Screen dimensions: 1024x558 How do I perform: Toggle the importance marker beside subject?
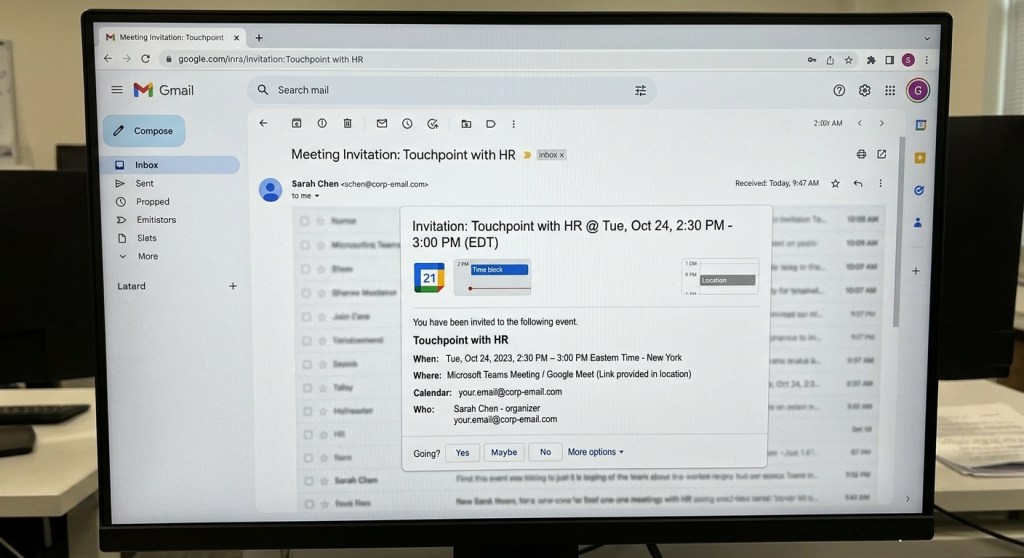[x=527, y=155]
